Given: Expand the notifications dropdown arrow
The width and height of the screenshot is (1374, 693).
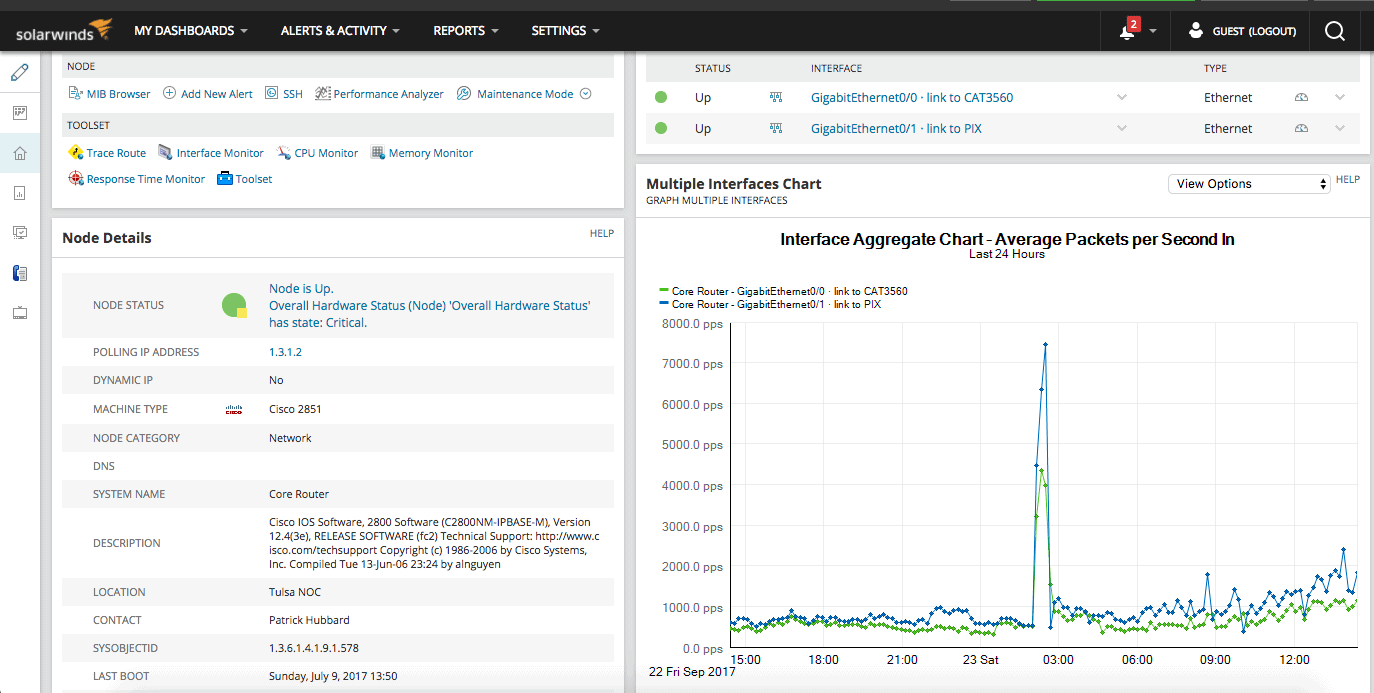Looking at the screenshot, I should 1153,31.
